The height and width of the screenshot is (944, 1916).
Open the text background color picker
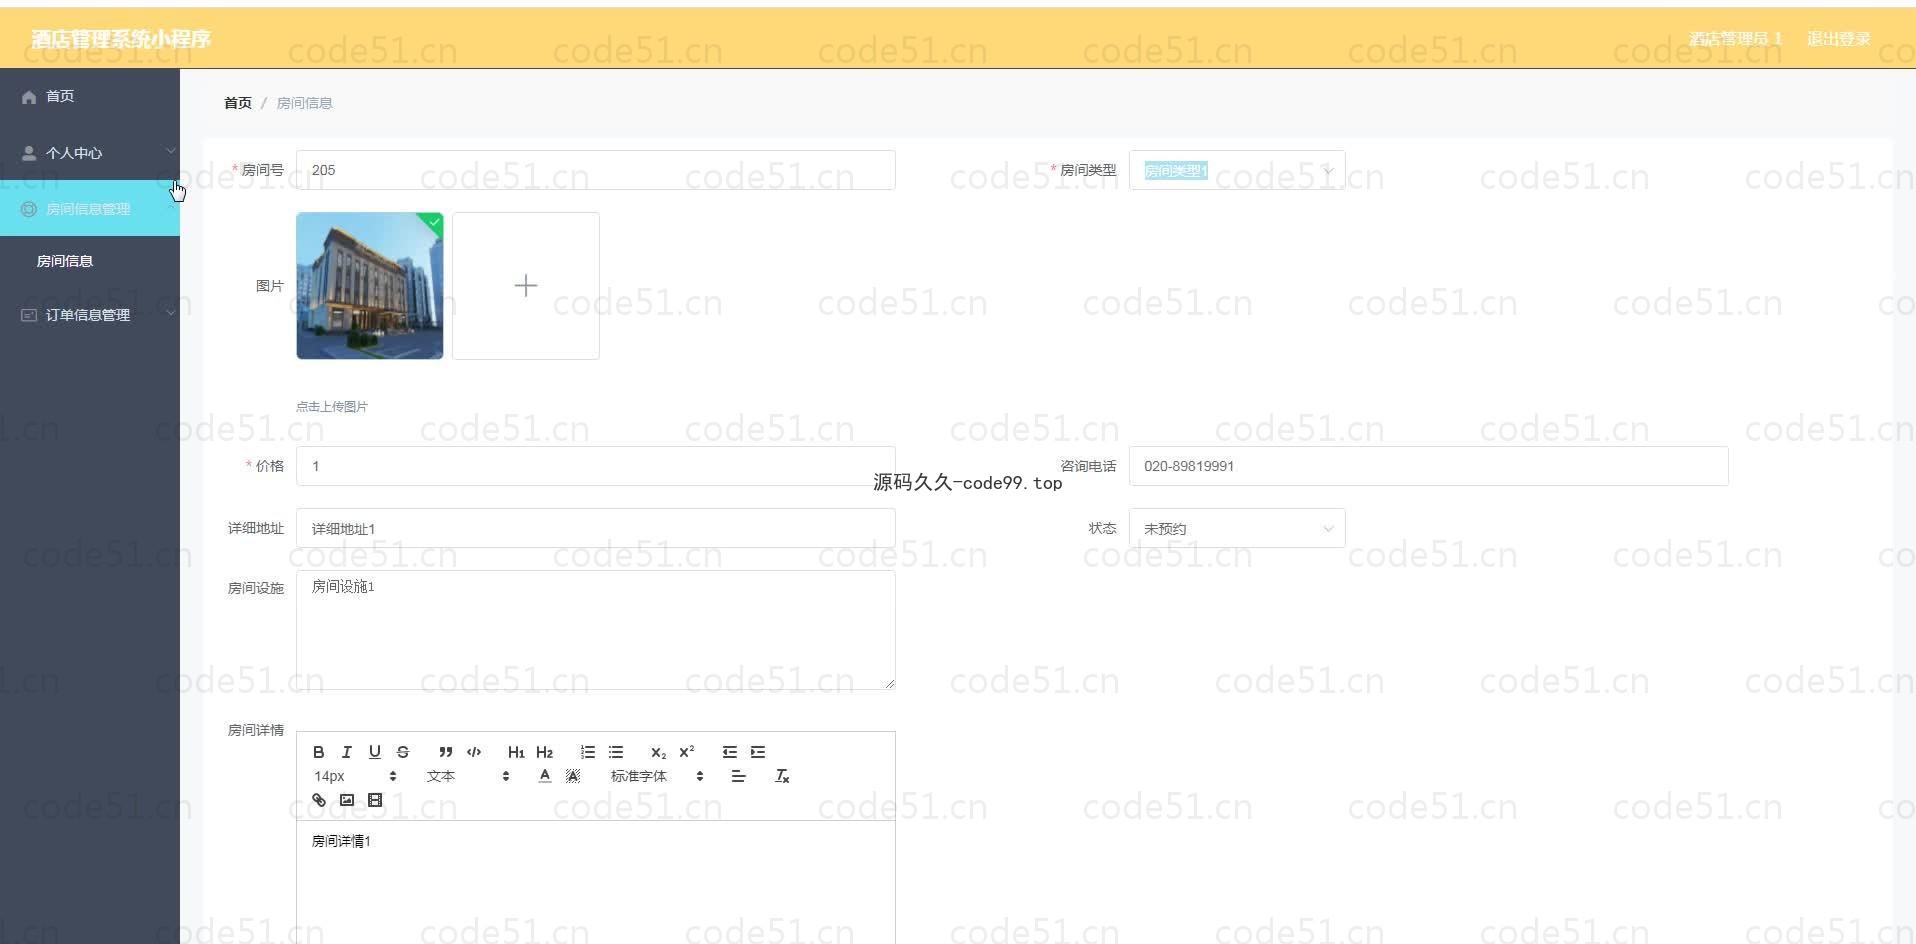pyautogui.click(x=572, y=776)
